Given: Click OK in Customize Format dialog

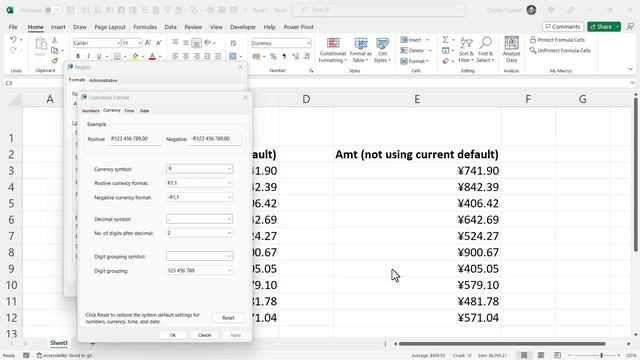Looking at the screenshot, I should pos(173,335).
